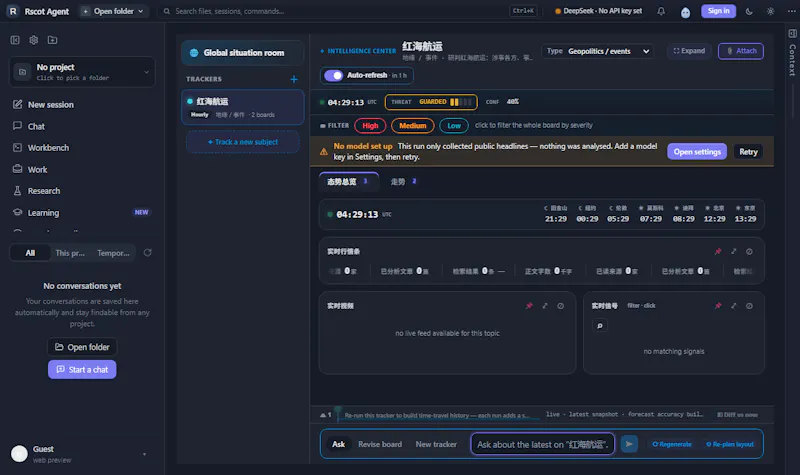800x475 pixels.
Task: Click the Expand button
Action: (689, 51)
